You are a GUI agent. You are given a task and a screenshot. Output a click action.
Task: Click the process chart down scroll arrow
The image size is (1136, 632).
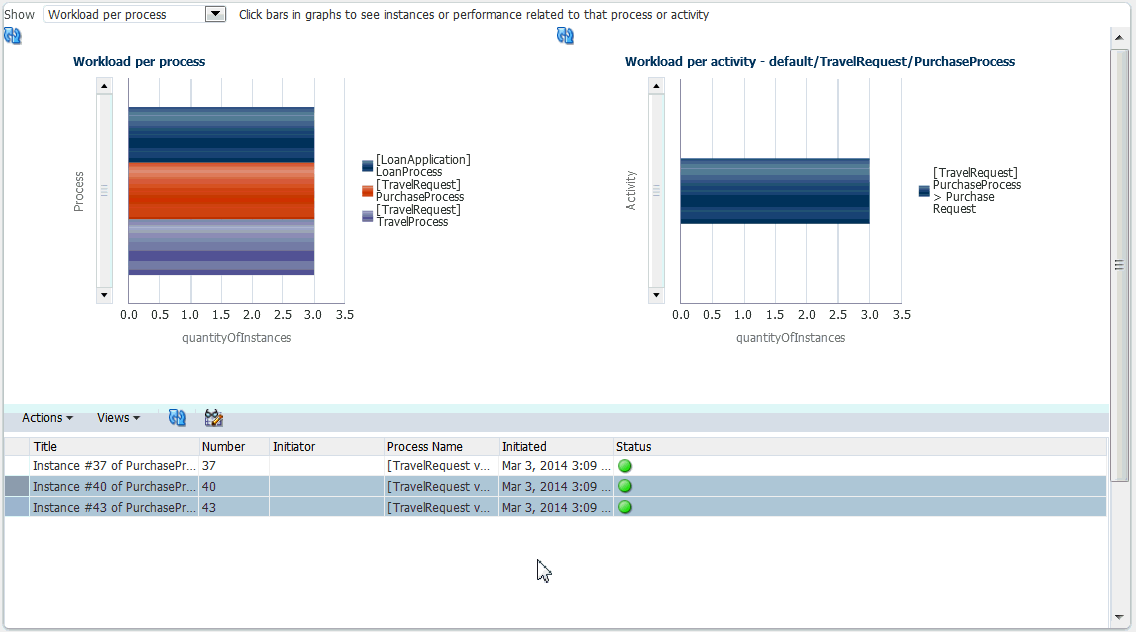[x=104, y=295]
